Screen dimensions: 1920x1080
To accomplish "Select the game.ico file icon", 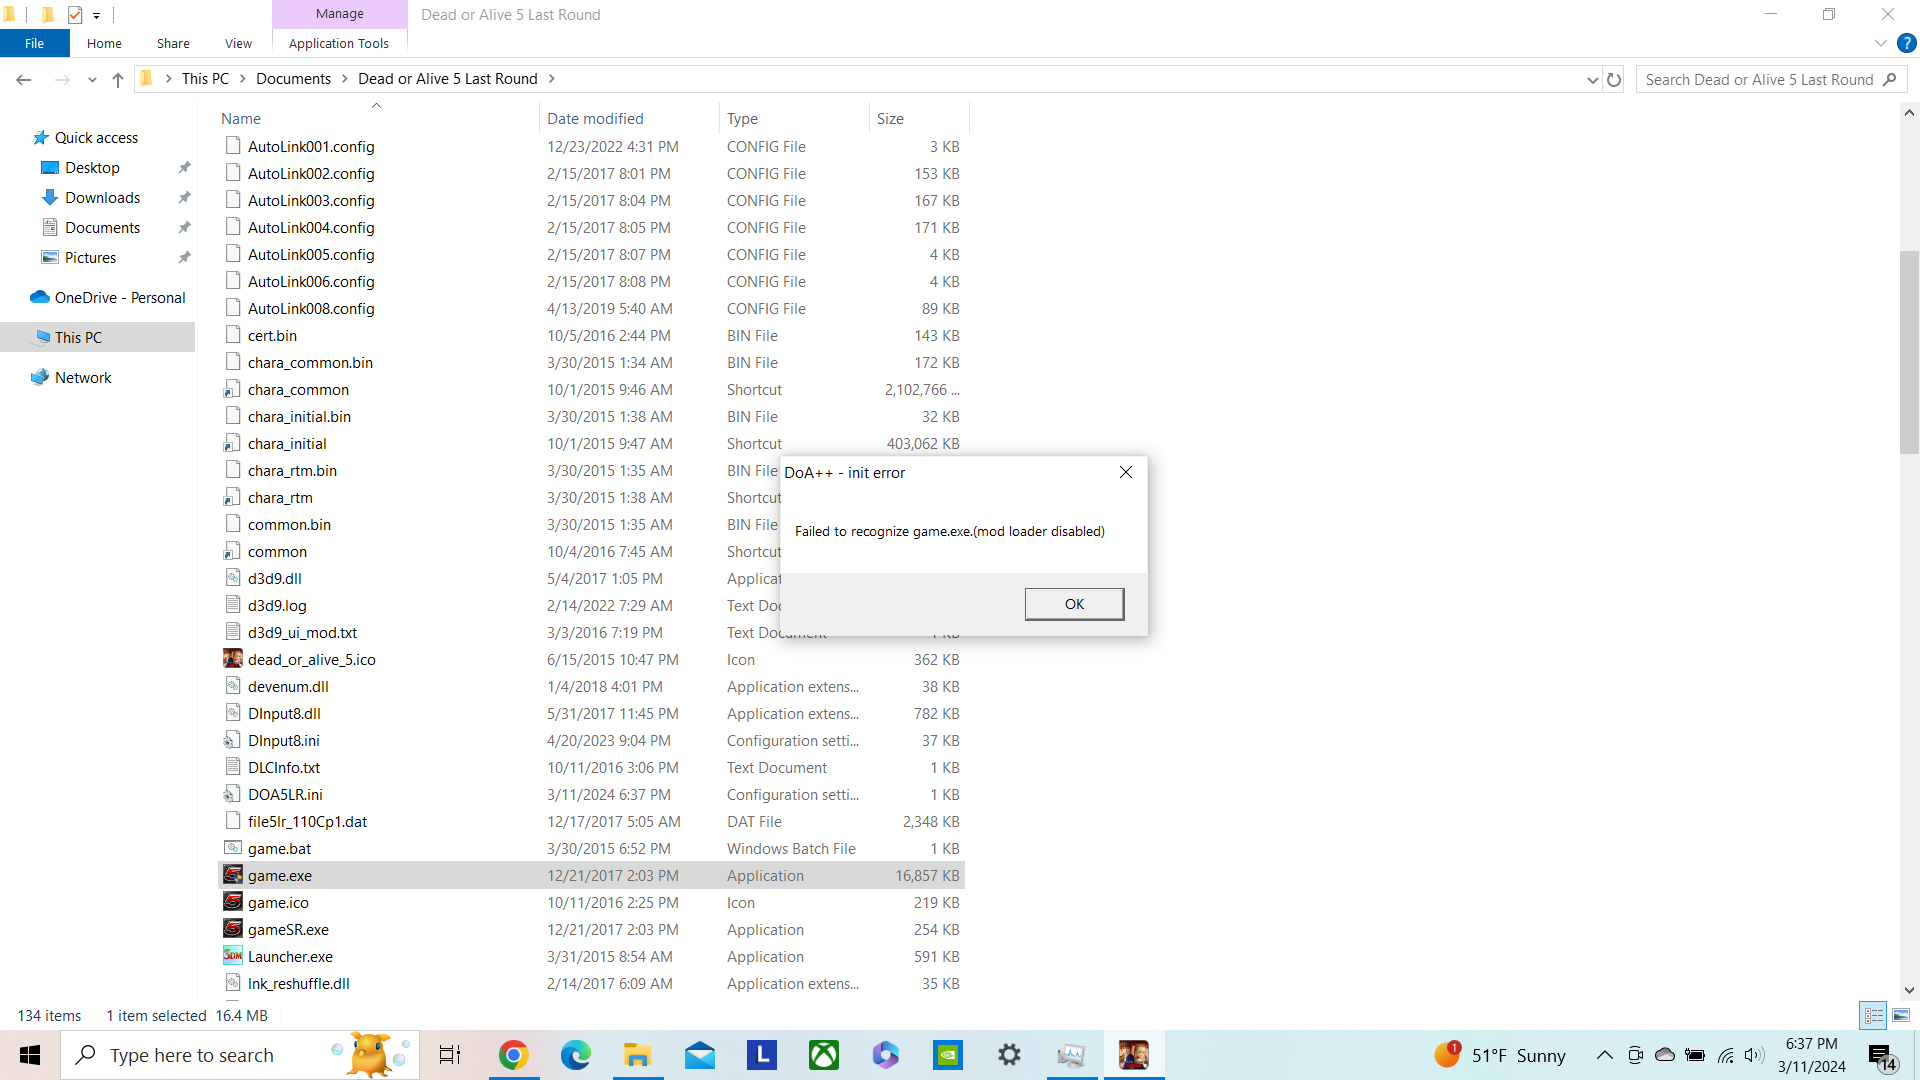I will pos(233,902).
